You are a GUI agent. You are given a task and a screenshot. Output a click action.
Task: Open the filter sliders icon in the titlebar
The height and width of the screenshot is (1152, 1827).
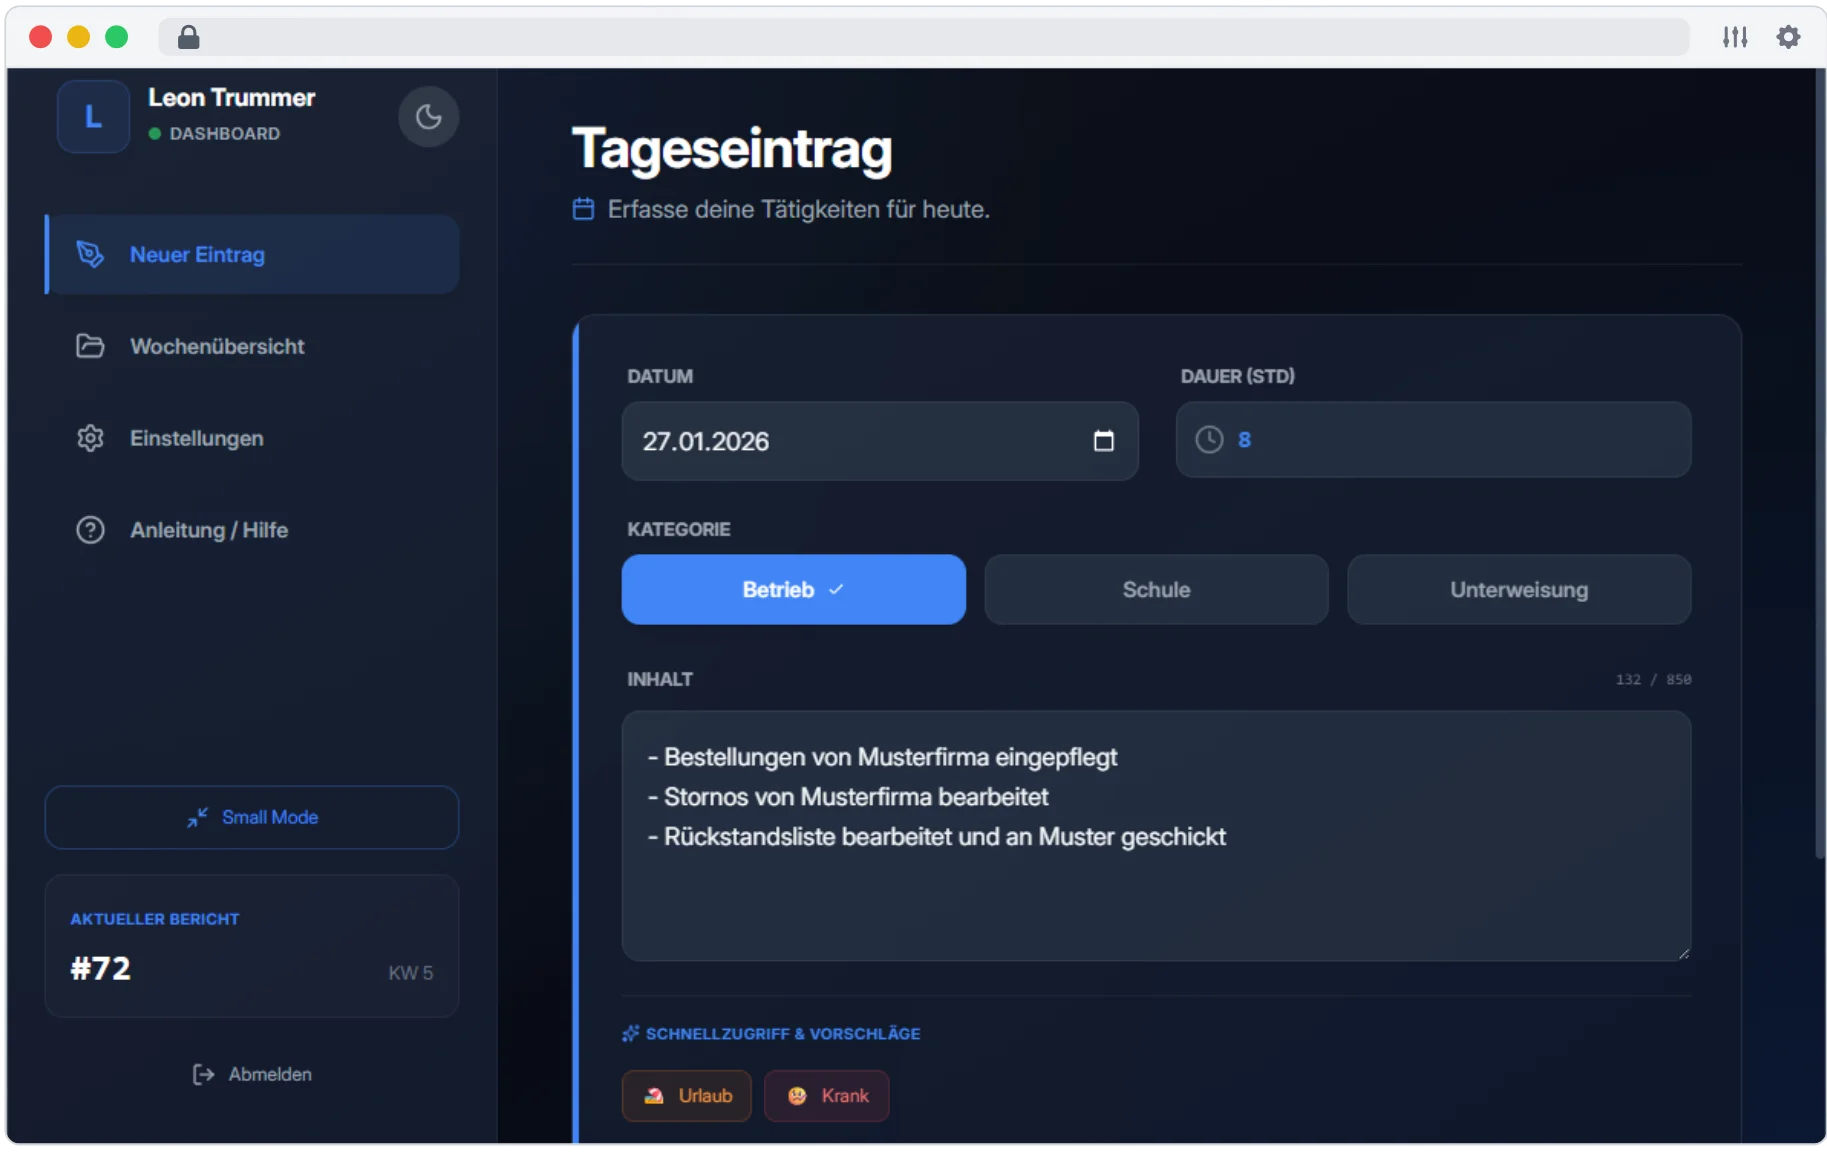click(1737, 37)
